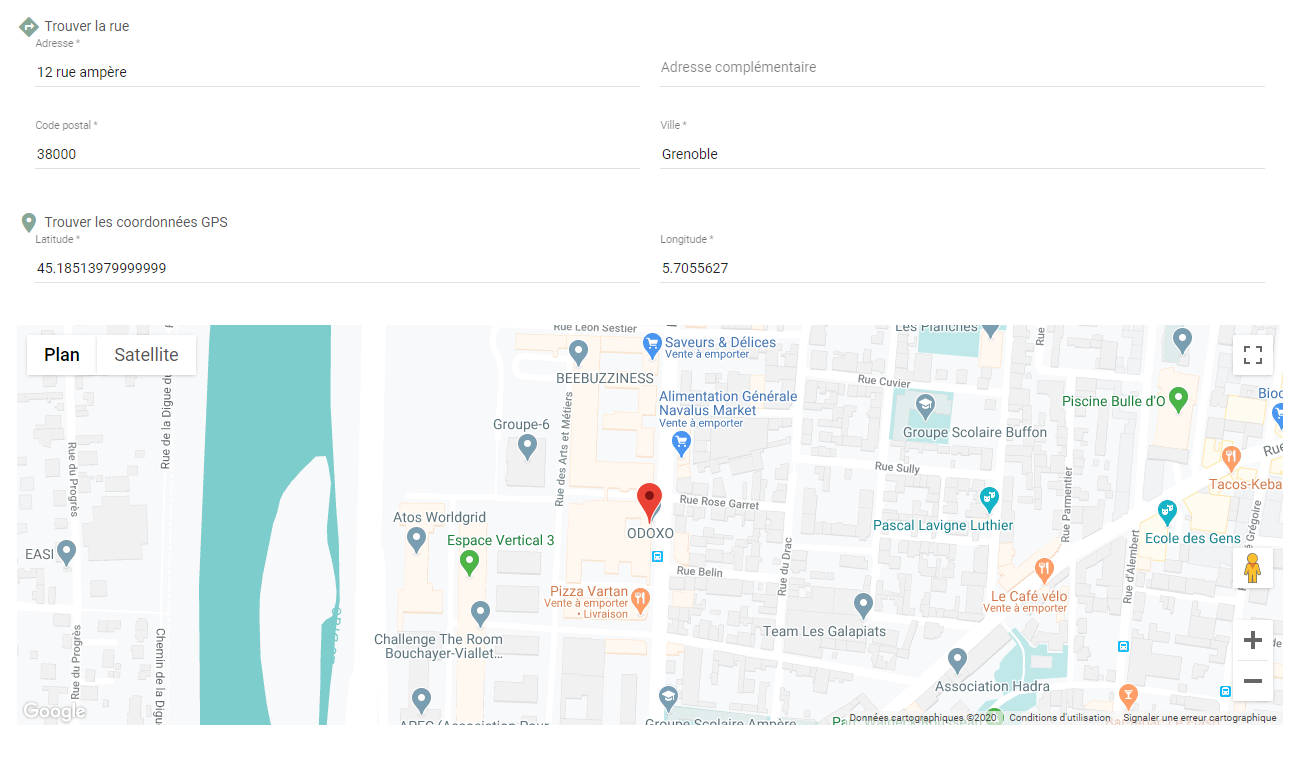This screenshot has width=1296, height=778.
Task: Select the Pizza Vartan restaurant marker
Action: pos(641,599)
